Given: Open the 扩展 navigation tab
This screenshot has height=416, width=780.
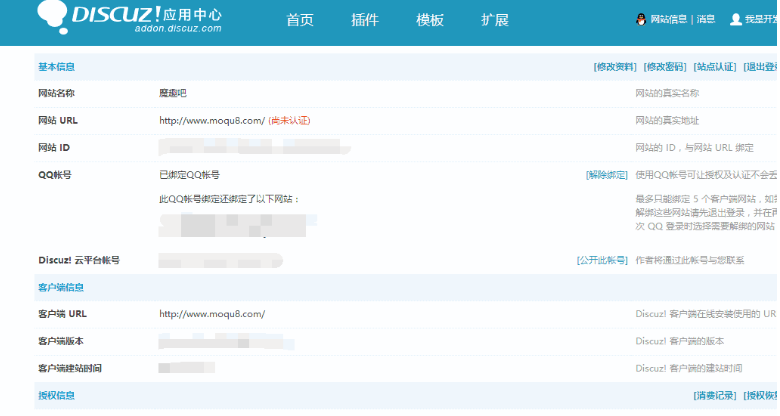Looking at the screenshot, I should click(x=494, y=20).
